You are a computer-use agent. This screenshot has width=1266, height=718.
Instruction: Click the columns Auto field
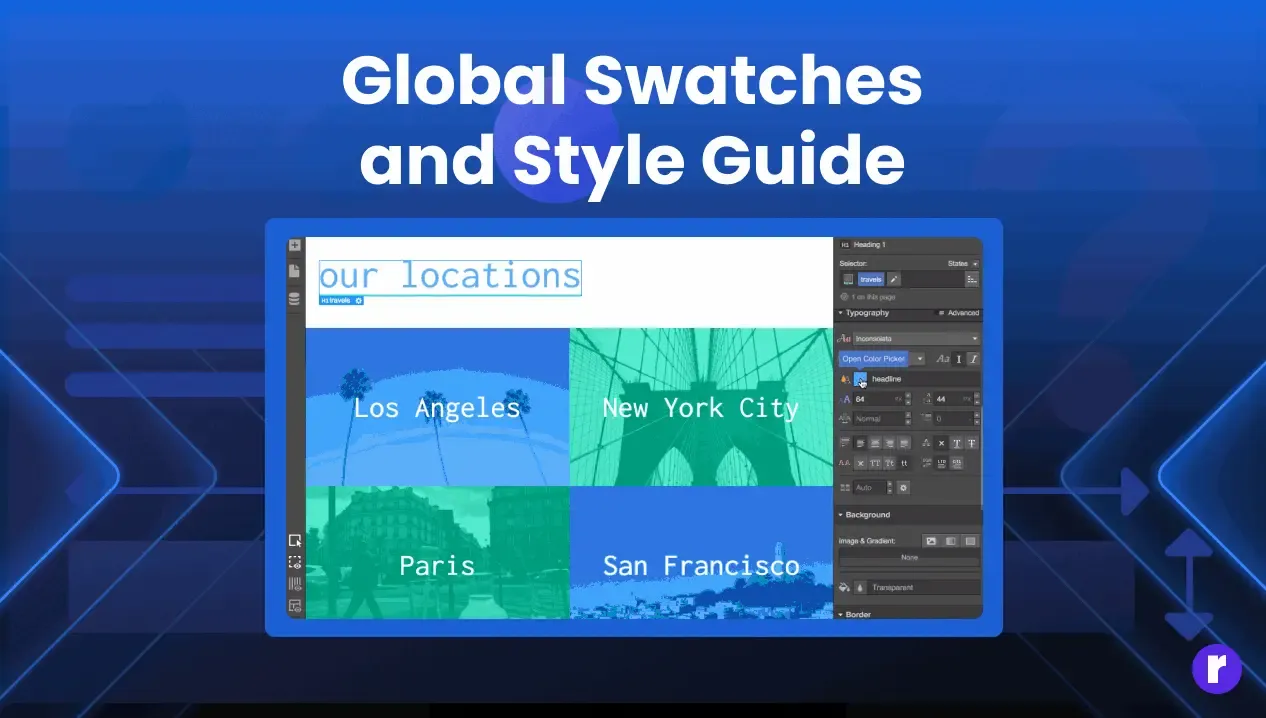(x=870, y=488)
